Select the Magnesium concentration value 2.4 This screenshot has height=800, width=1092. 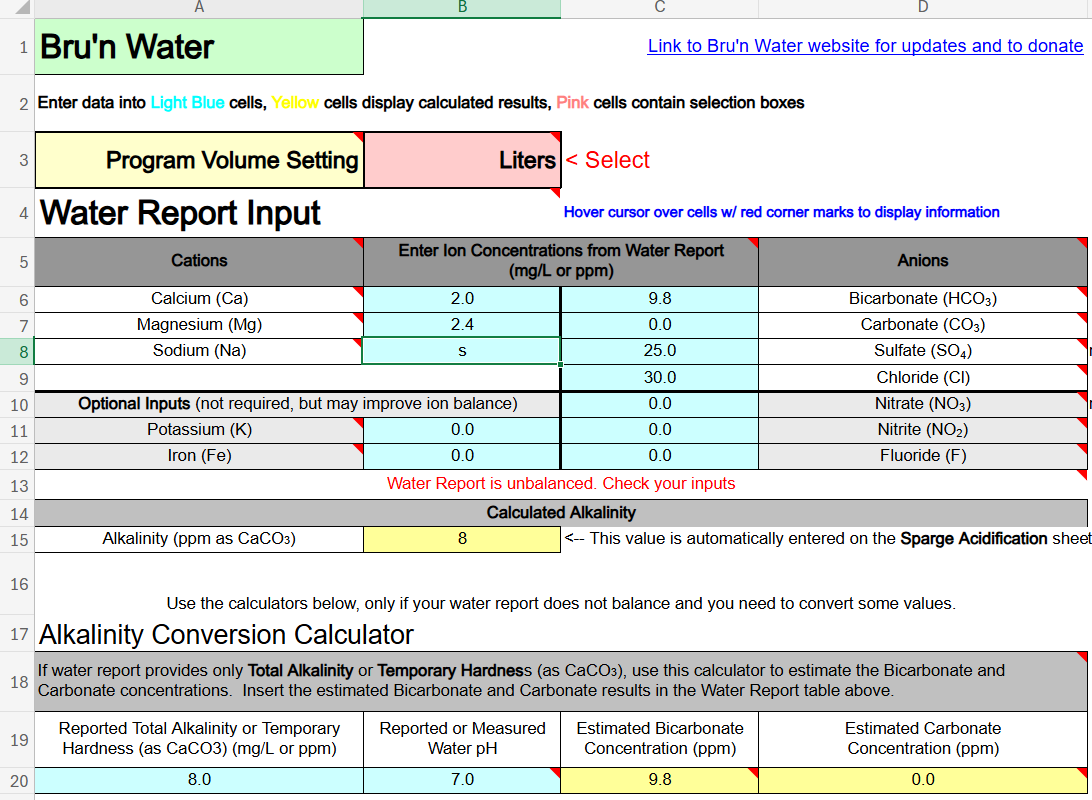click(x=462, y=325)
